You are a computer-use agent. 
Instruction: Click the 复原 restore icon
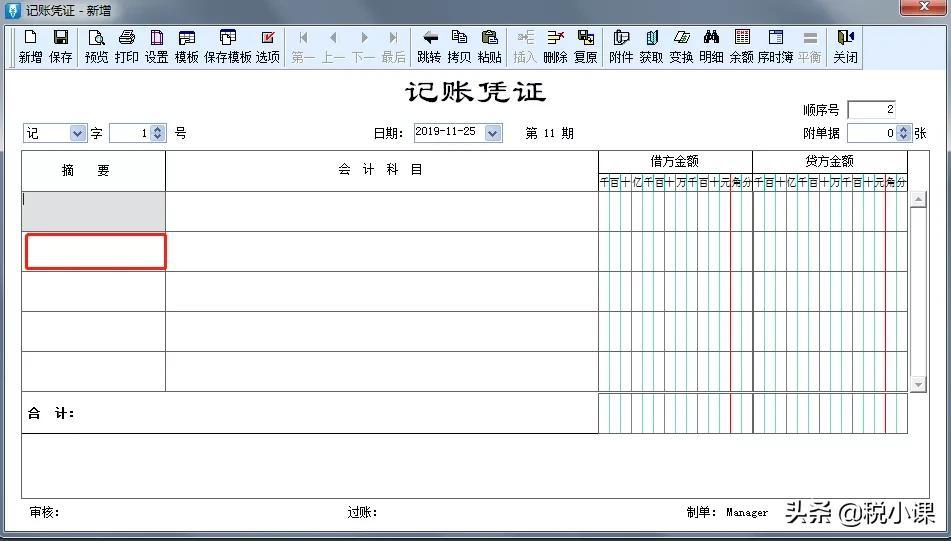[586, 46]
